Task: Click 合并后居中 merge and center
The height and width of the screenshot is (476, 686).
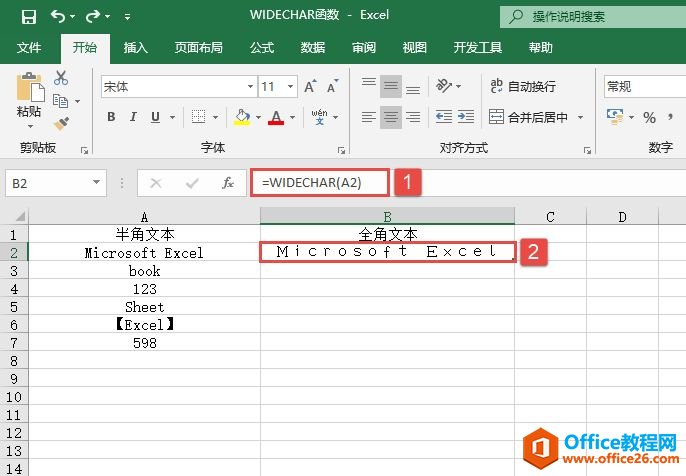Action: point(528,117)
